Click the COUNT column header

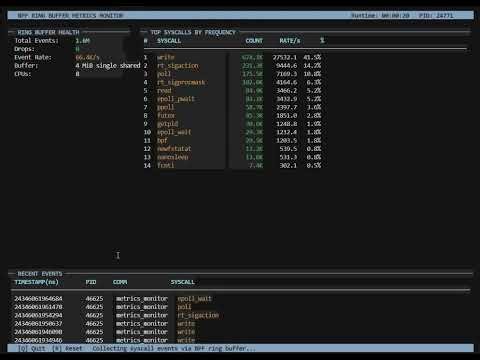[254, 41]
